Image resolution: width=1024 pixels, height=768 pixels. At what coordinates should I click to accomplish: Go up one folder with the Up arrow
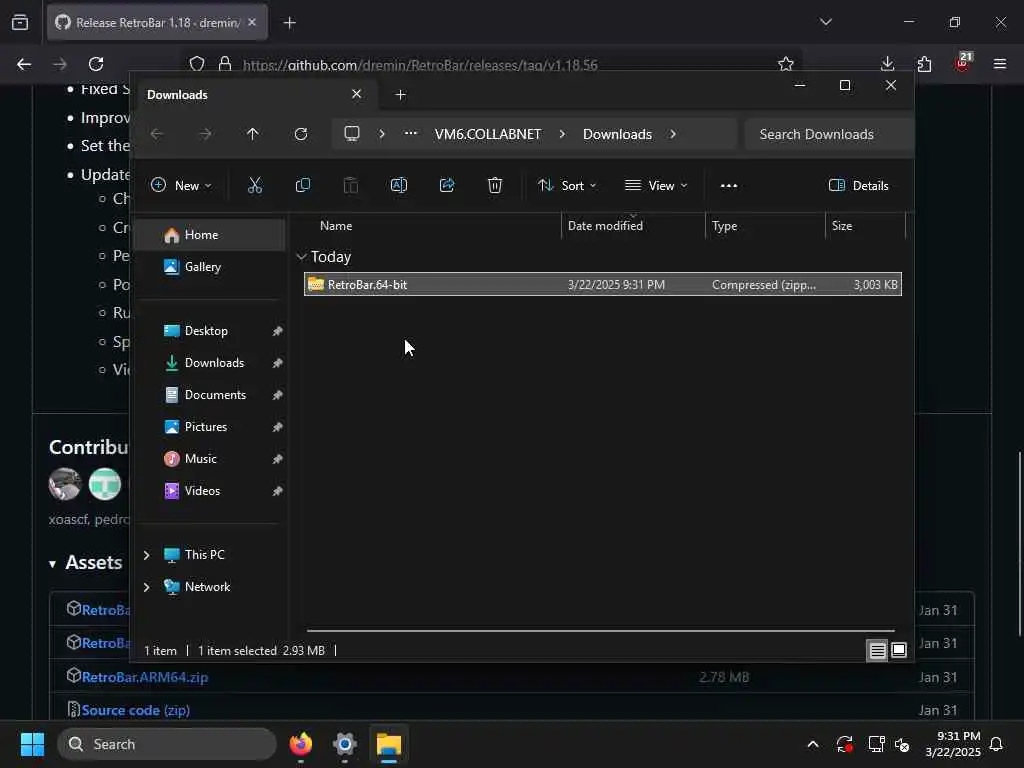pos(253,134)
